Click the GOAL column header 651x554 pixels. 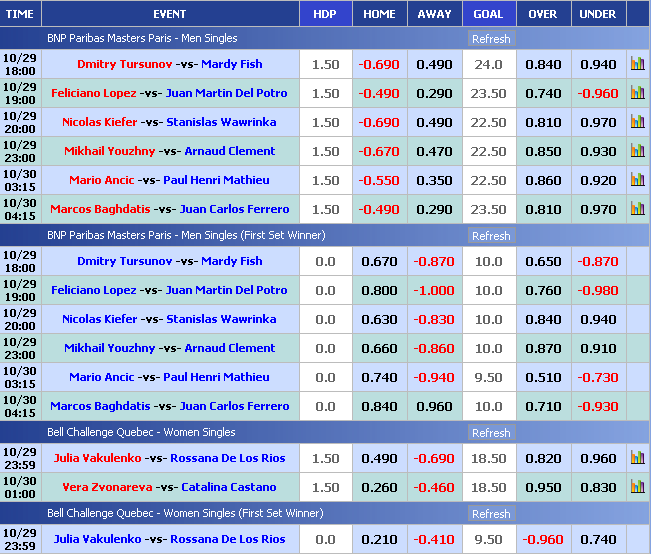tap(488, 14)
